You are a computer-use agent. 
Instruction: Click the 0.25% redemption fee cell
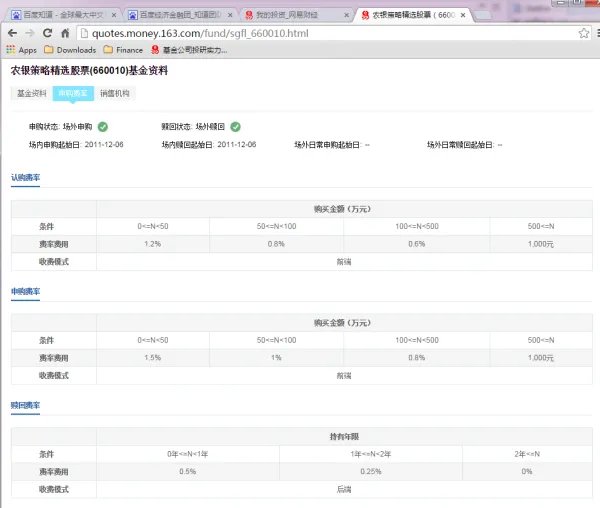(x=371, y=472)
